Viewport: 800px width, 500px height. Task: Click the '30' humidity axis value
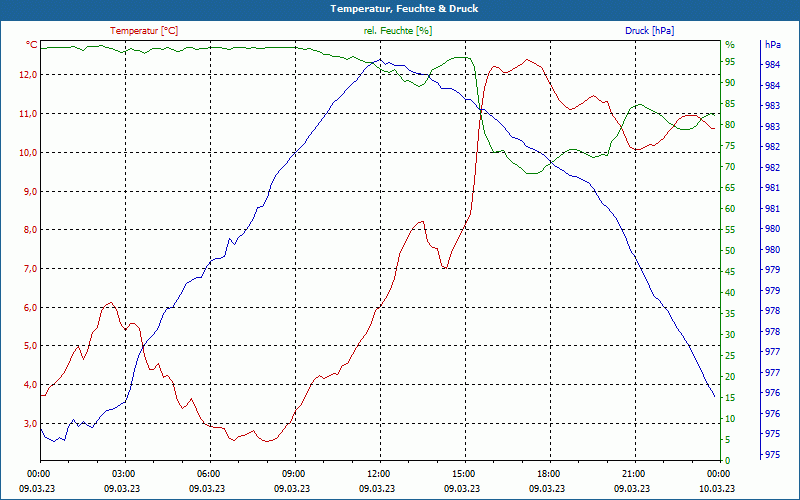pos(730,335)
